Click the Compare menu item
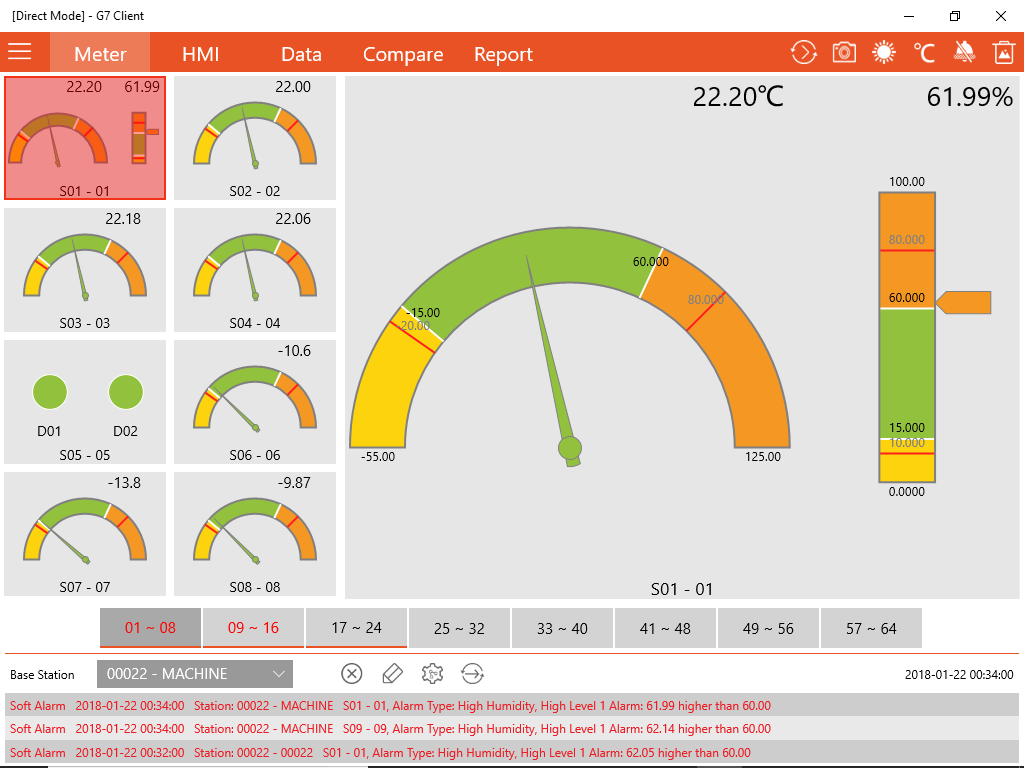 tap(402, 55)
